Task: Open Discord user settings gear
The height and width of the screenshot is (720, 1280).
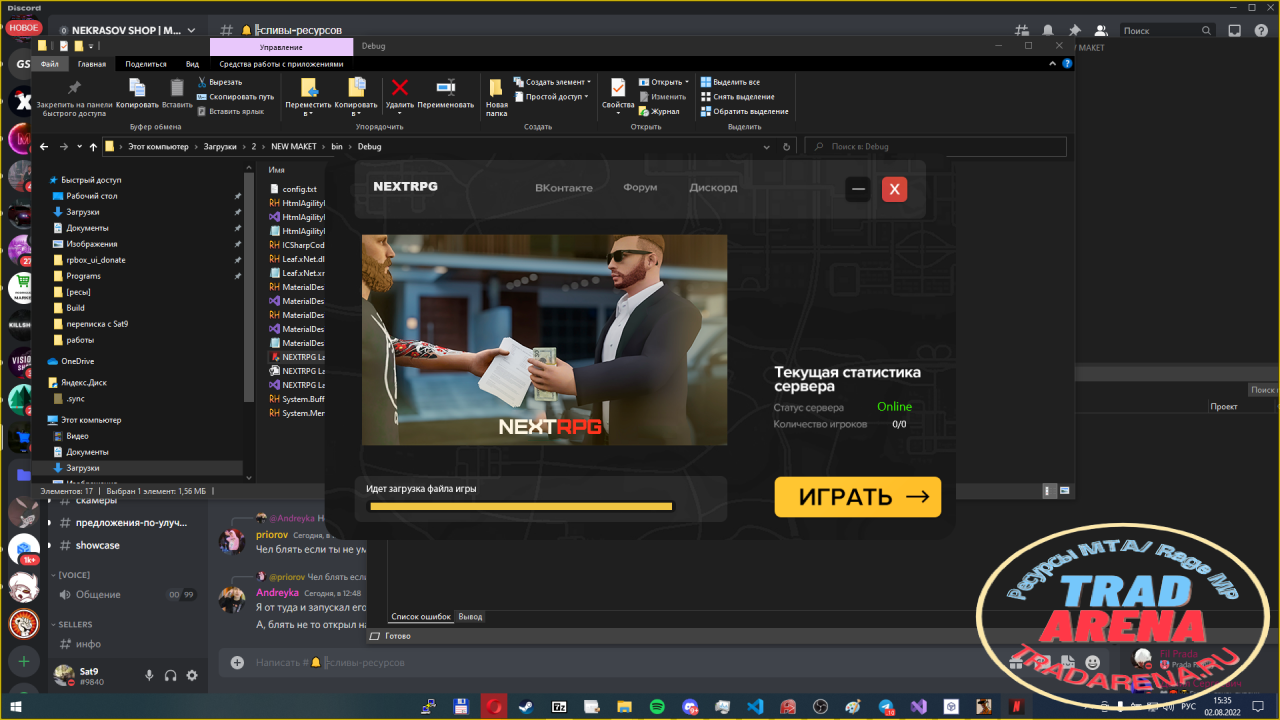Action: click(x=192, y=676)
